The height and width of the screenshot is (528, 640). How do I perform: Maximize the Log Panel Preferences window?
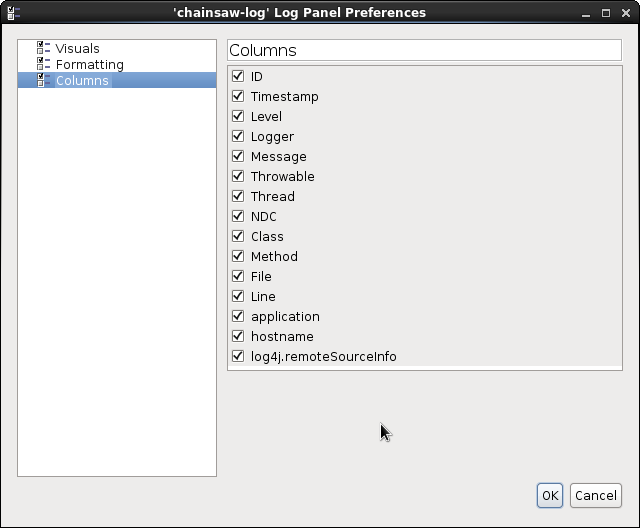click(607, 13)
